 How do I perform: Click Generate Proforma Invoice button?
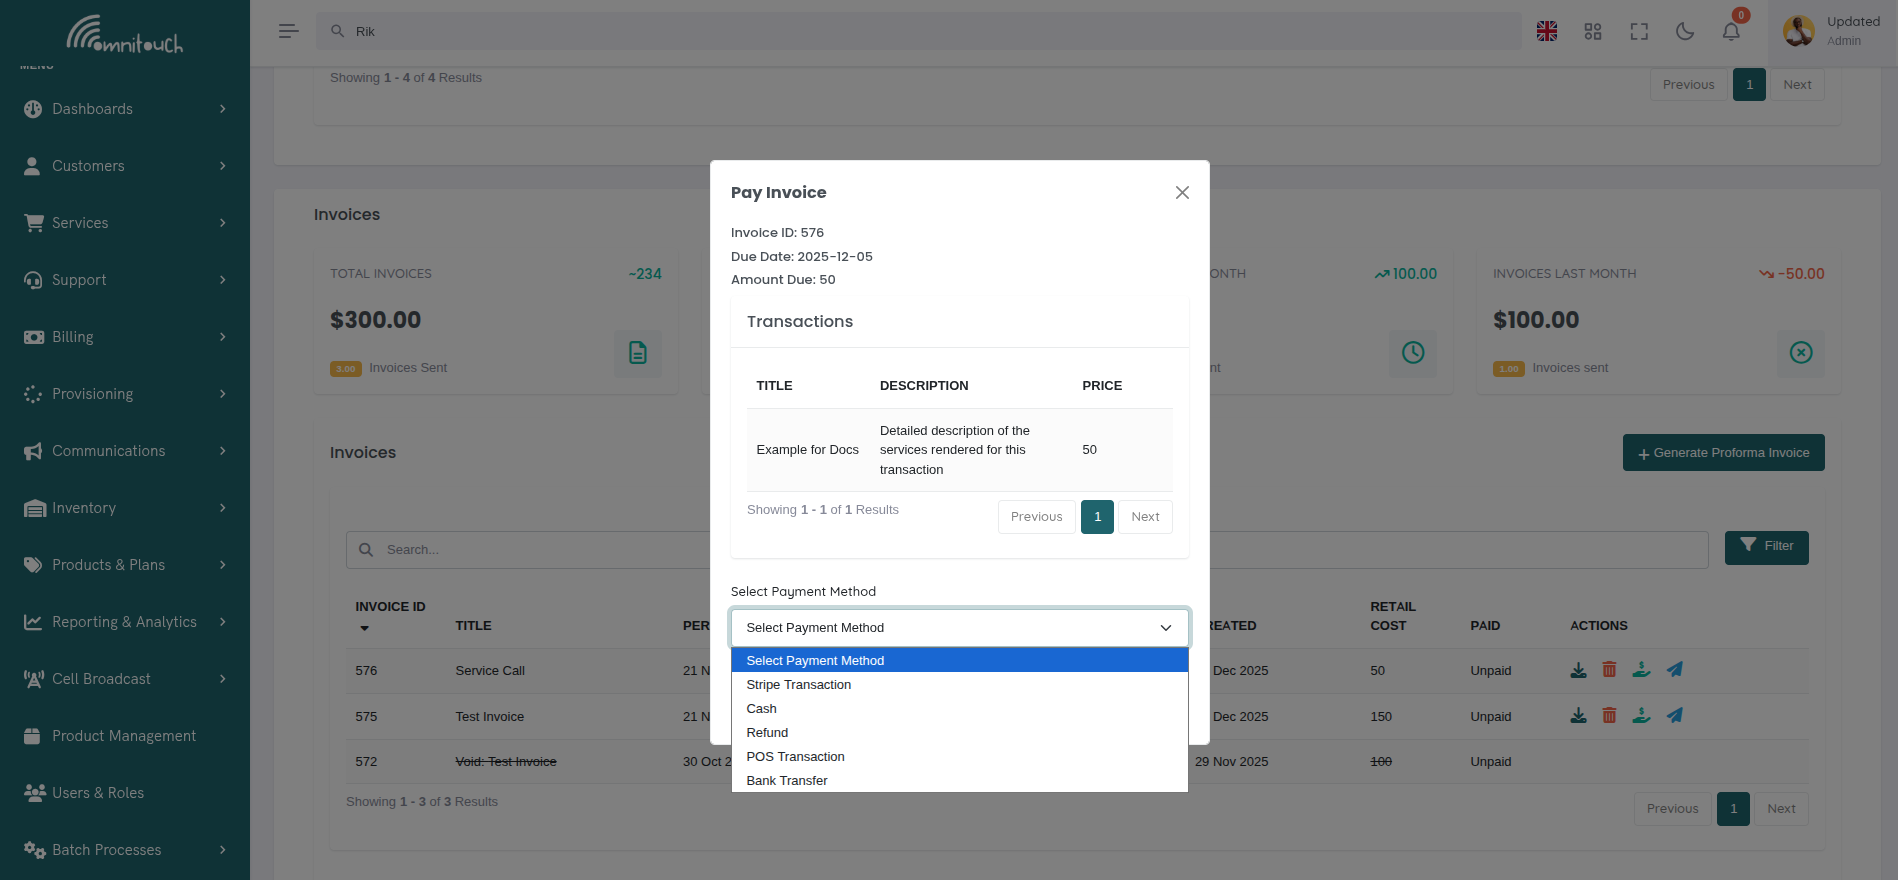point(1723,453)
